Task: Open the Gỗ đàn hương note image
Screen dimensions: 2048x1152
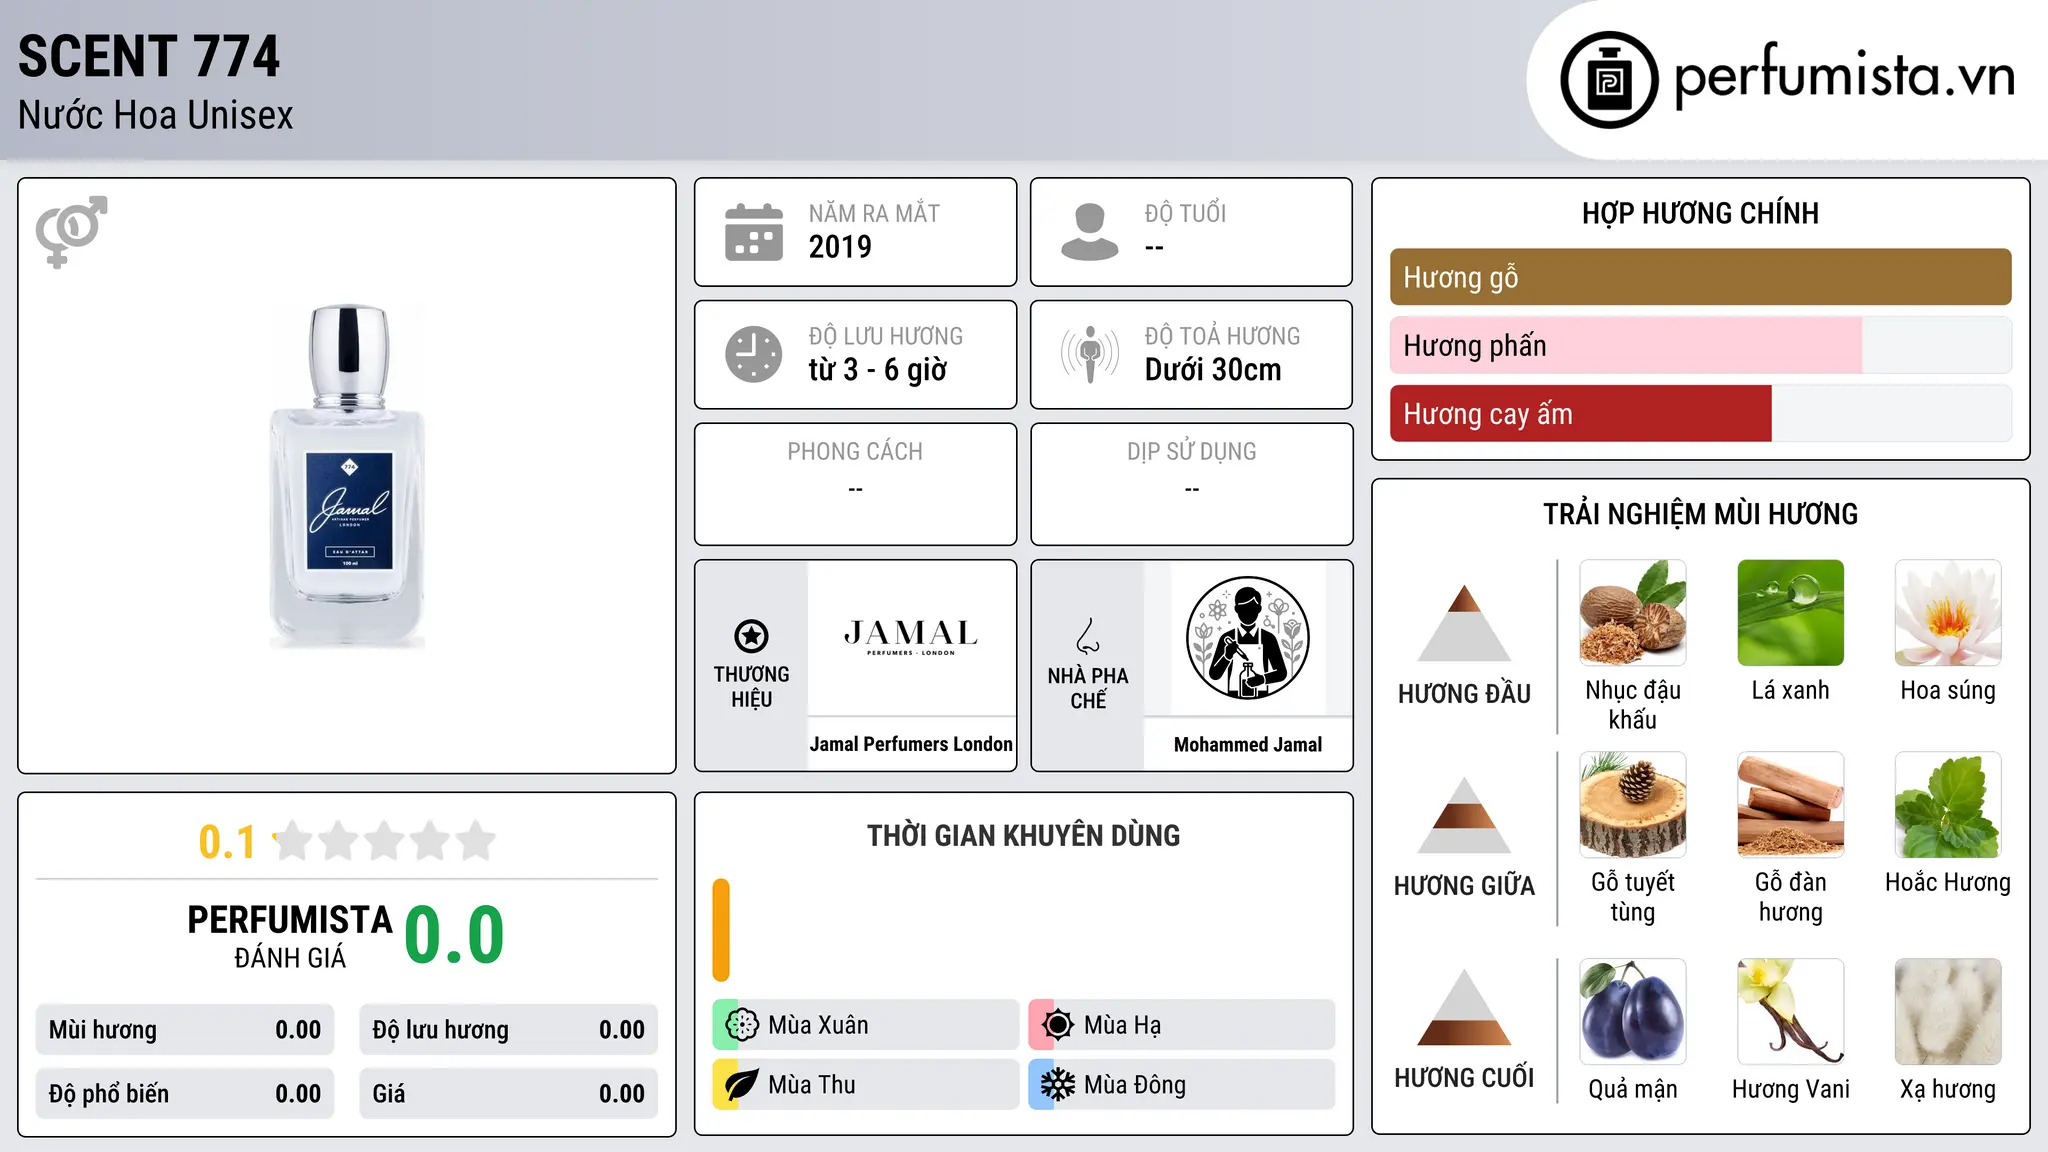Action: coord(1791,805)
